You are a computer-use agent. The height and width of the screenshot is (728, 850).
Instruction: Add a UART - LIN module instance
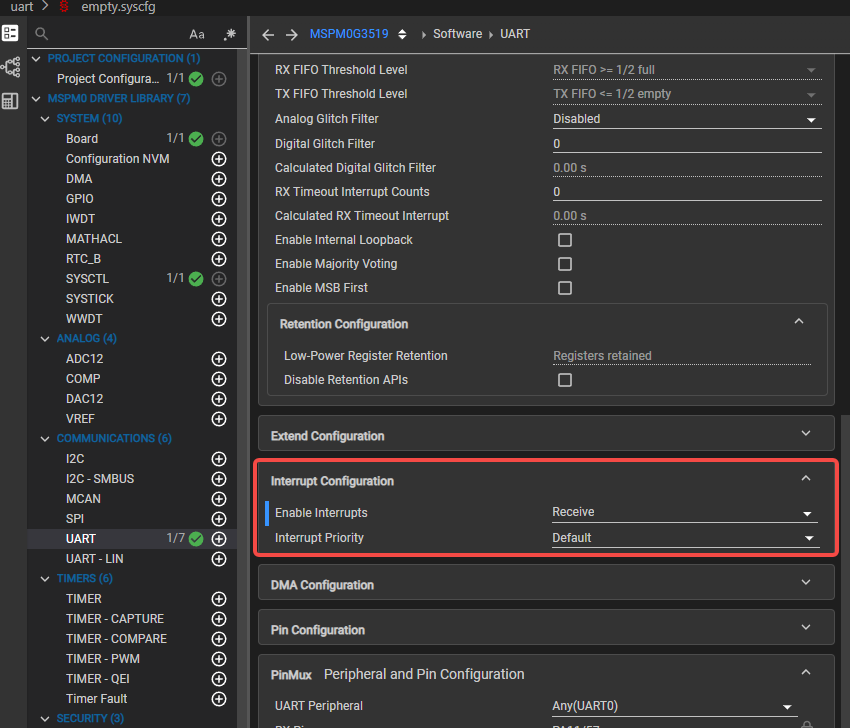coord(218,559)
